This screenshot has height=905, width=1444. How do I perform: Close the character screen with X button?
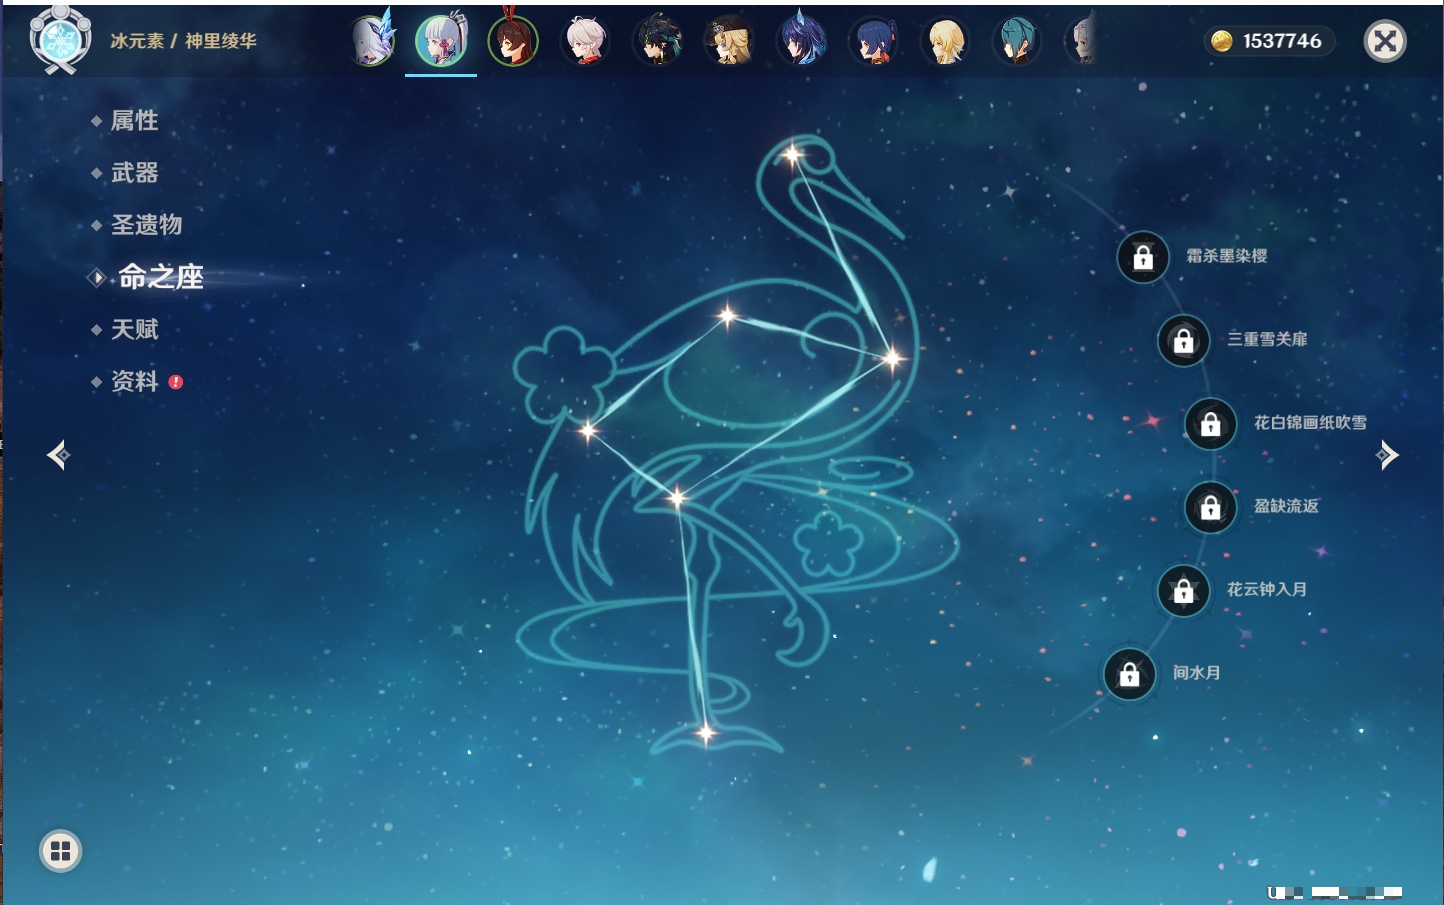[1385, 41]
